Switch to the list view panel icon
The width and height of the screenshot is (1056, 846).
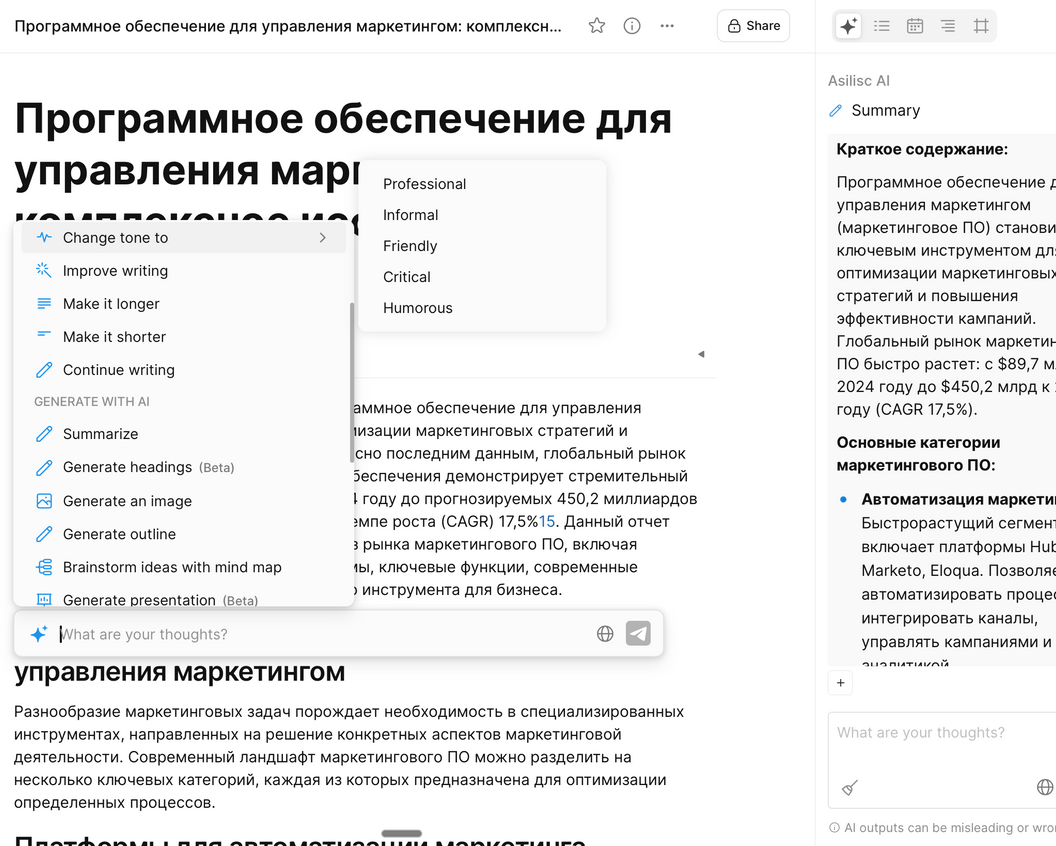pos(882,26)
